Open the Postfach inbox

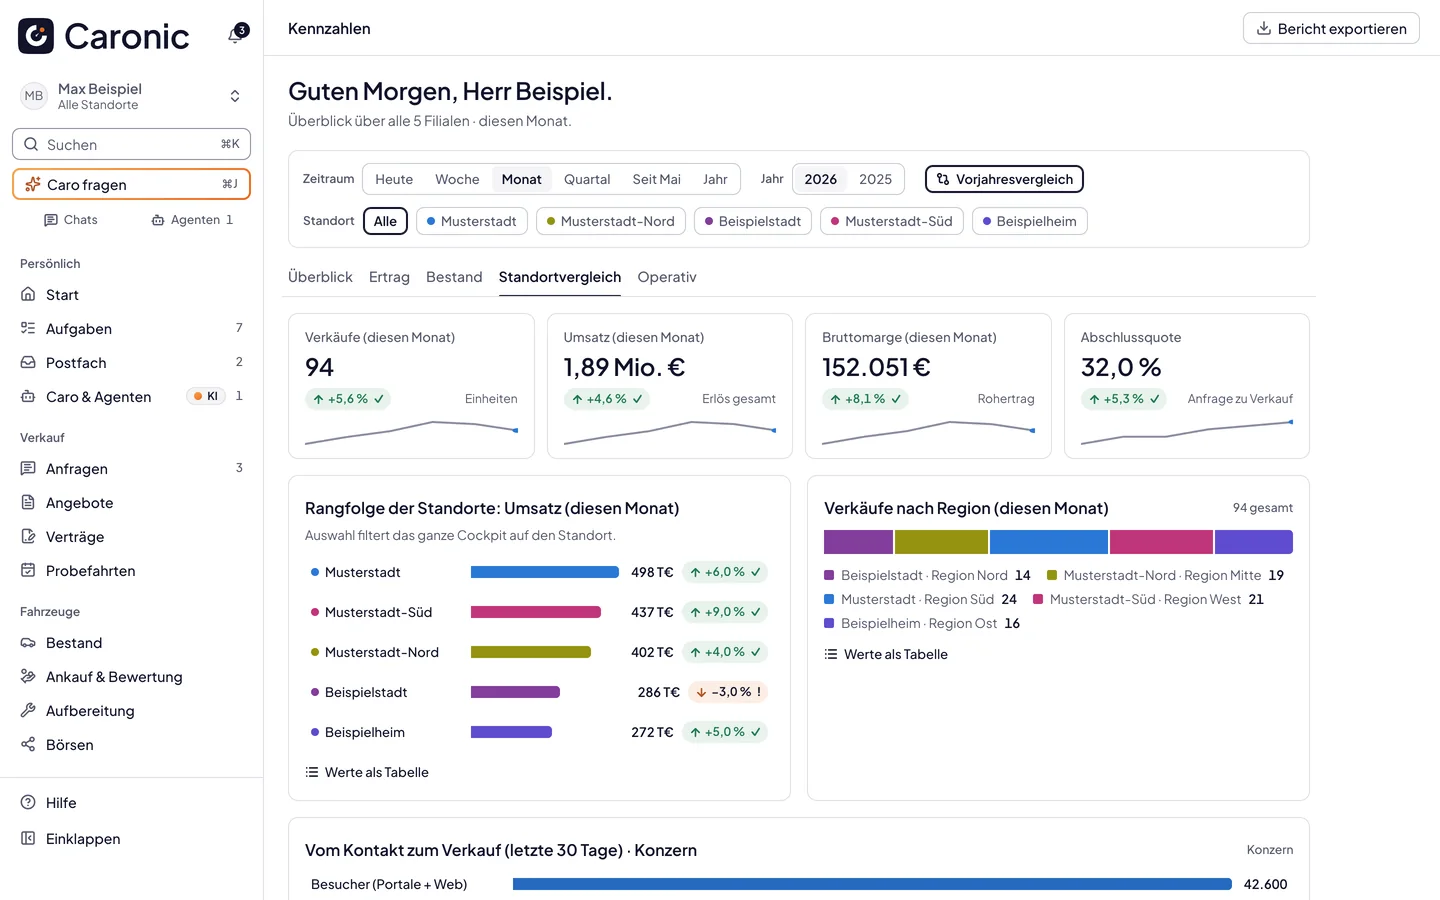click(x=131, y=363)
